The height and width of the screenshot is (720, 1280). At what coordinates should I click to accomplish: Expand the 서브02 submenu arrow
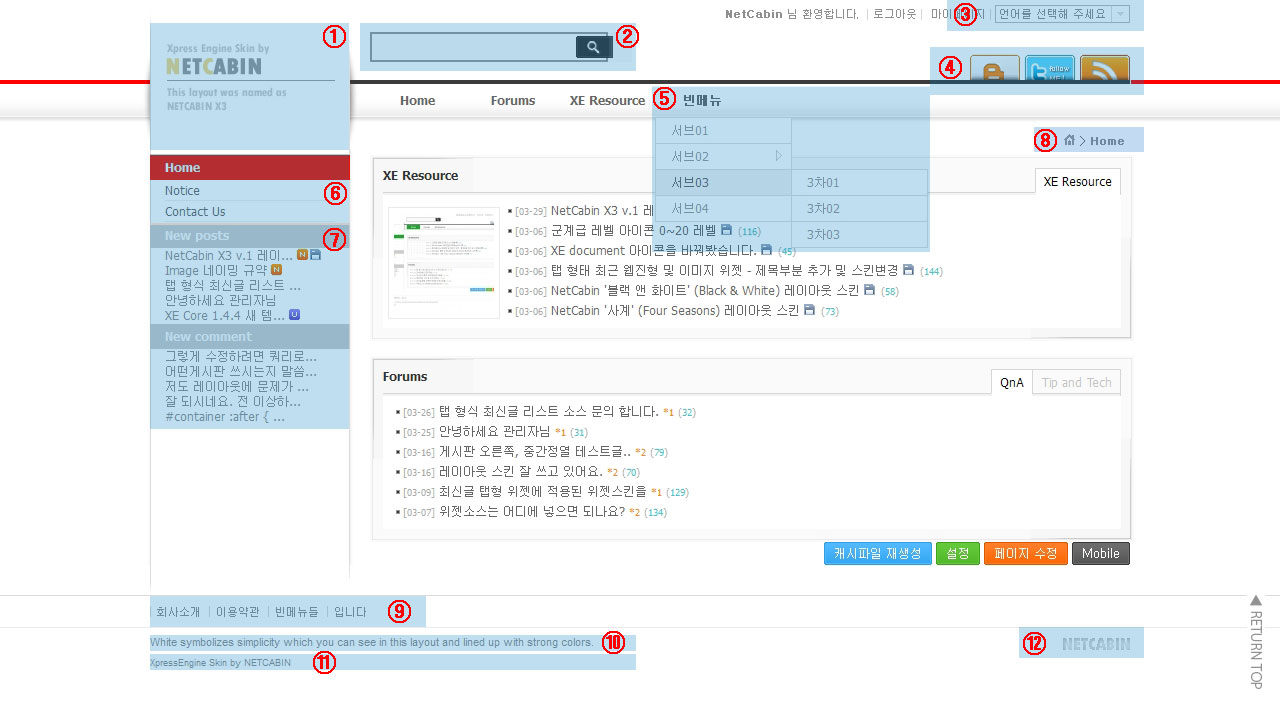pyautogui.click(x=779, y=156)
